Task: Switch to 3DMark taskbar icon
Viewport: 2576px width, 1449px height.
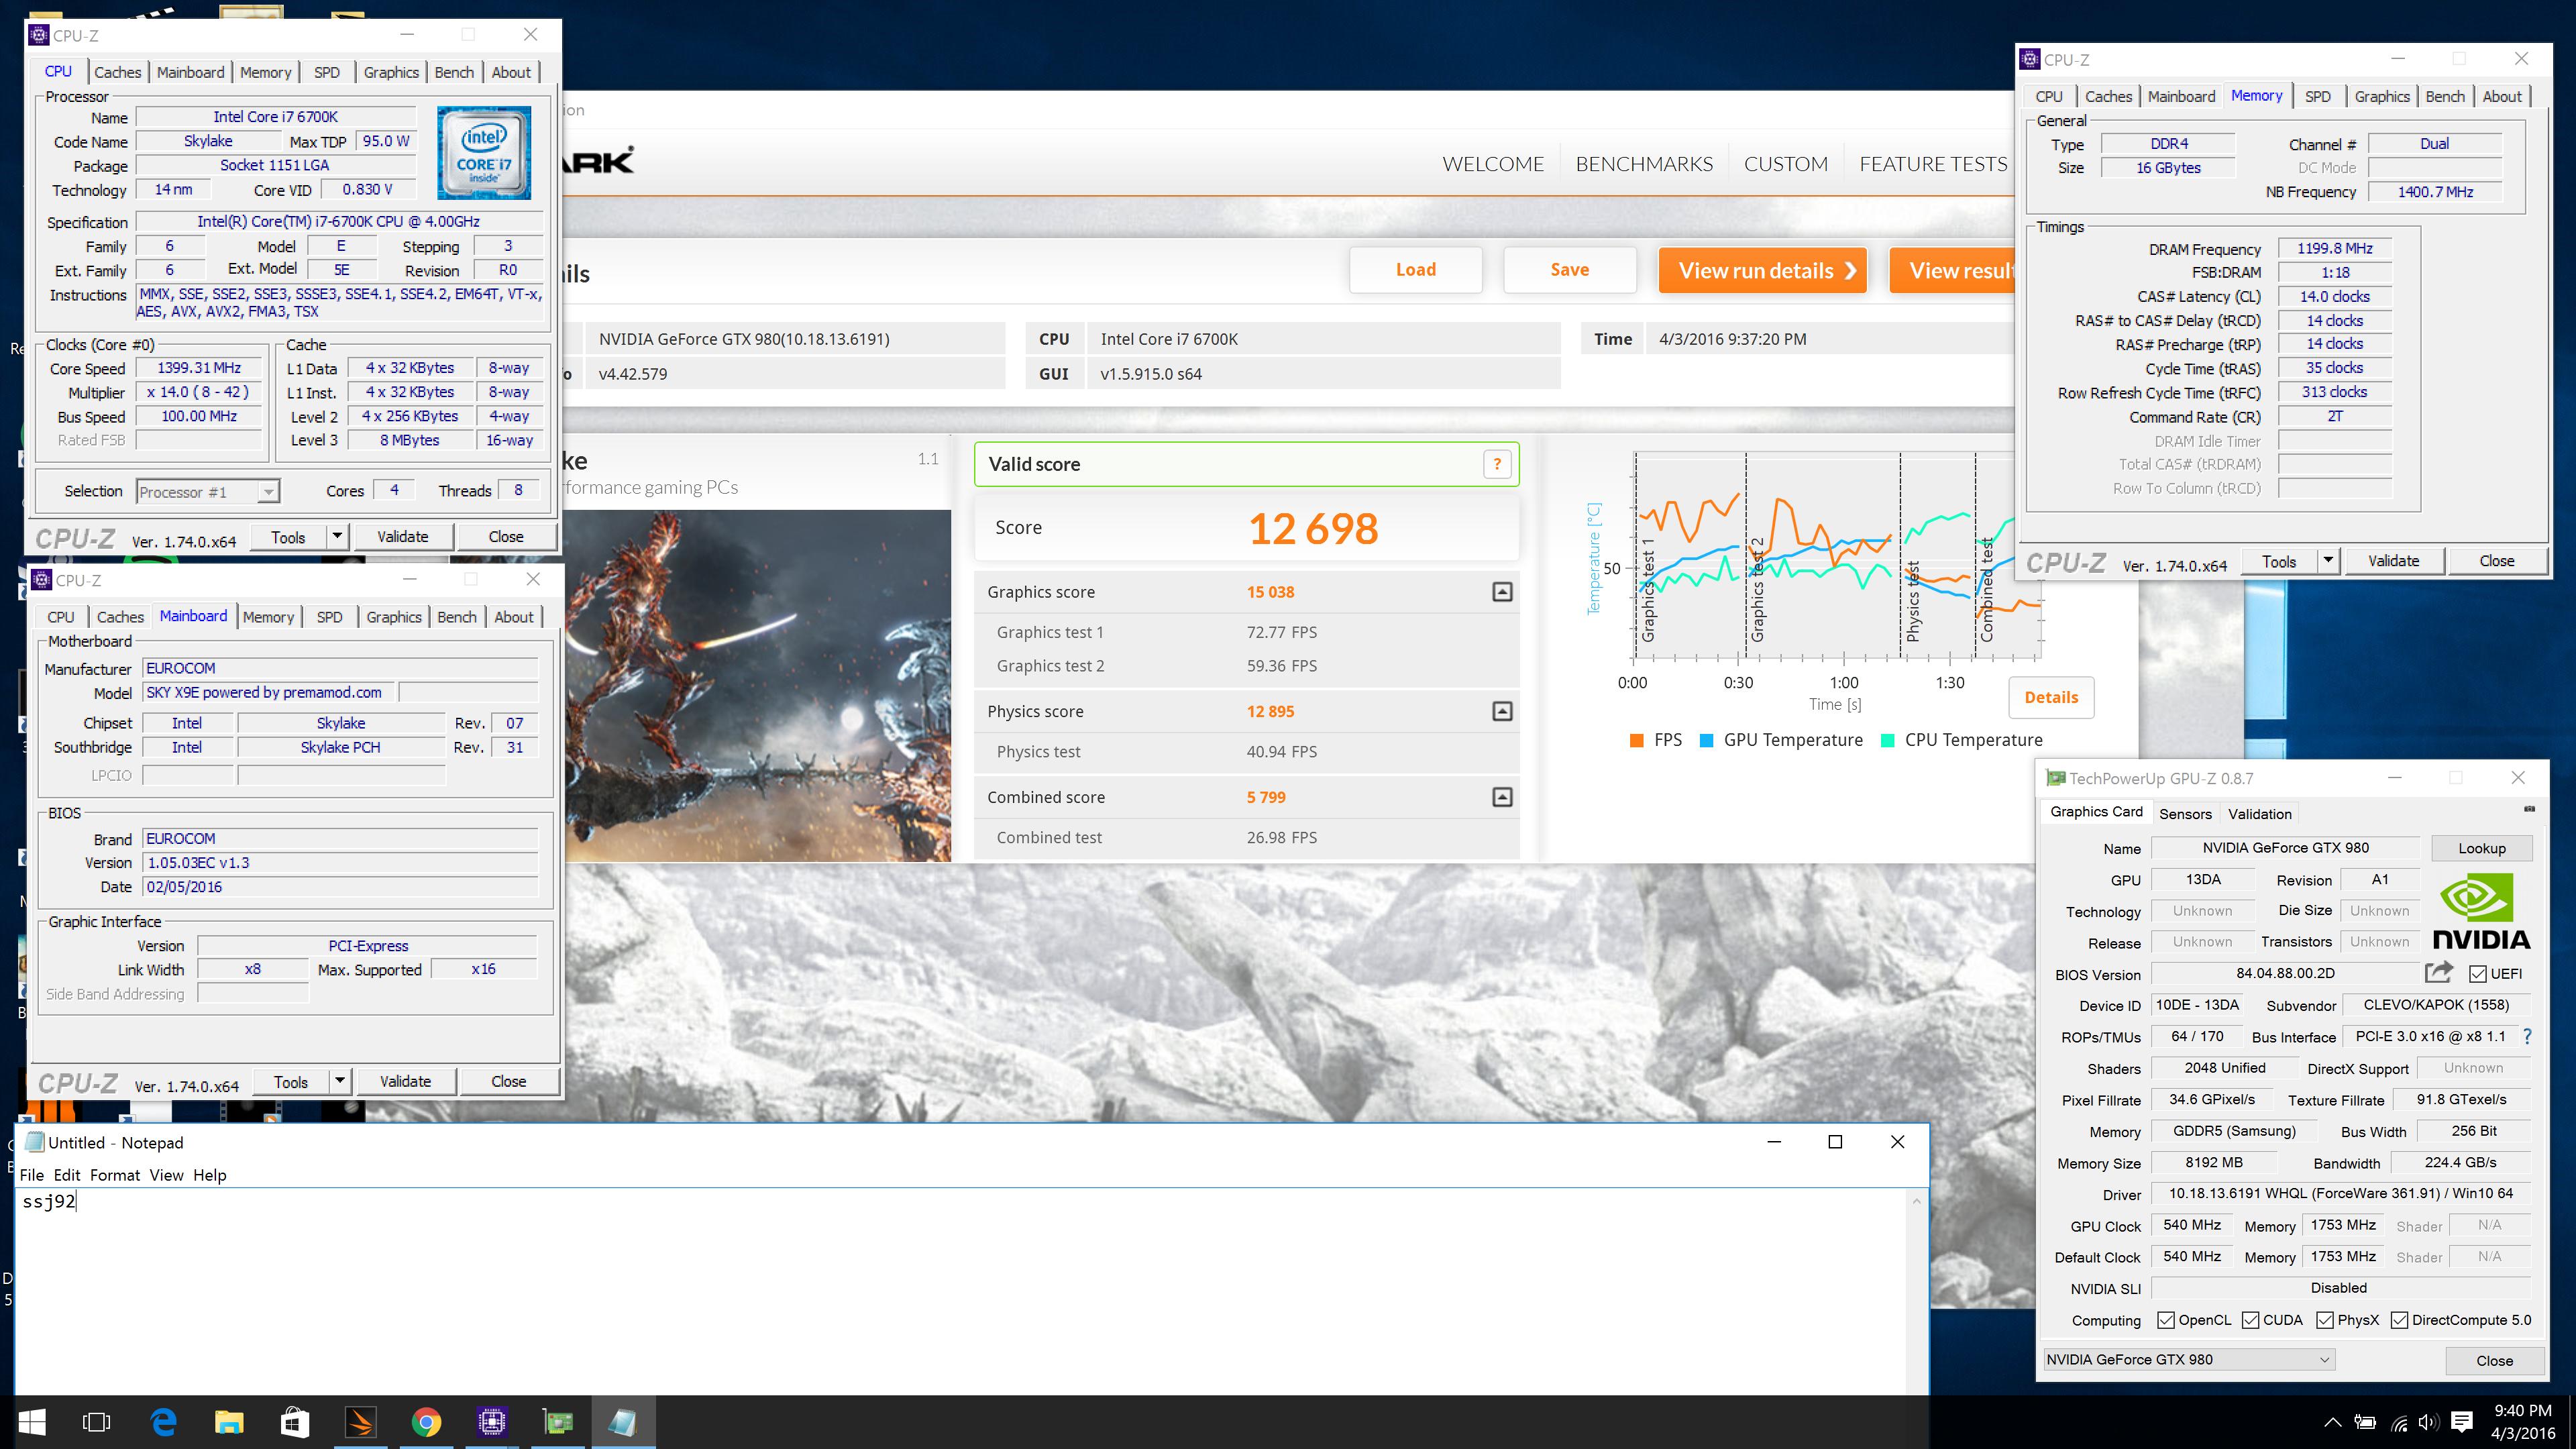Action: click(361, 1422)
